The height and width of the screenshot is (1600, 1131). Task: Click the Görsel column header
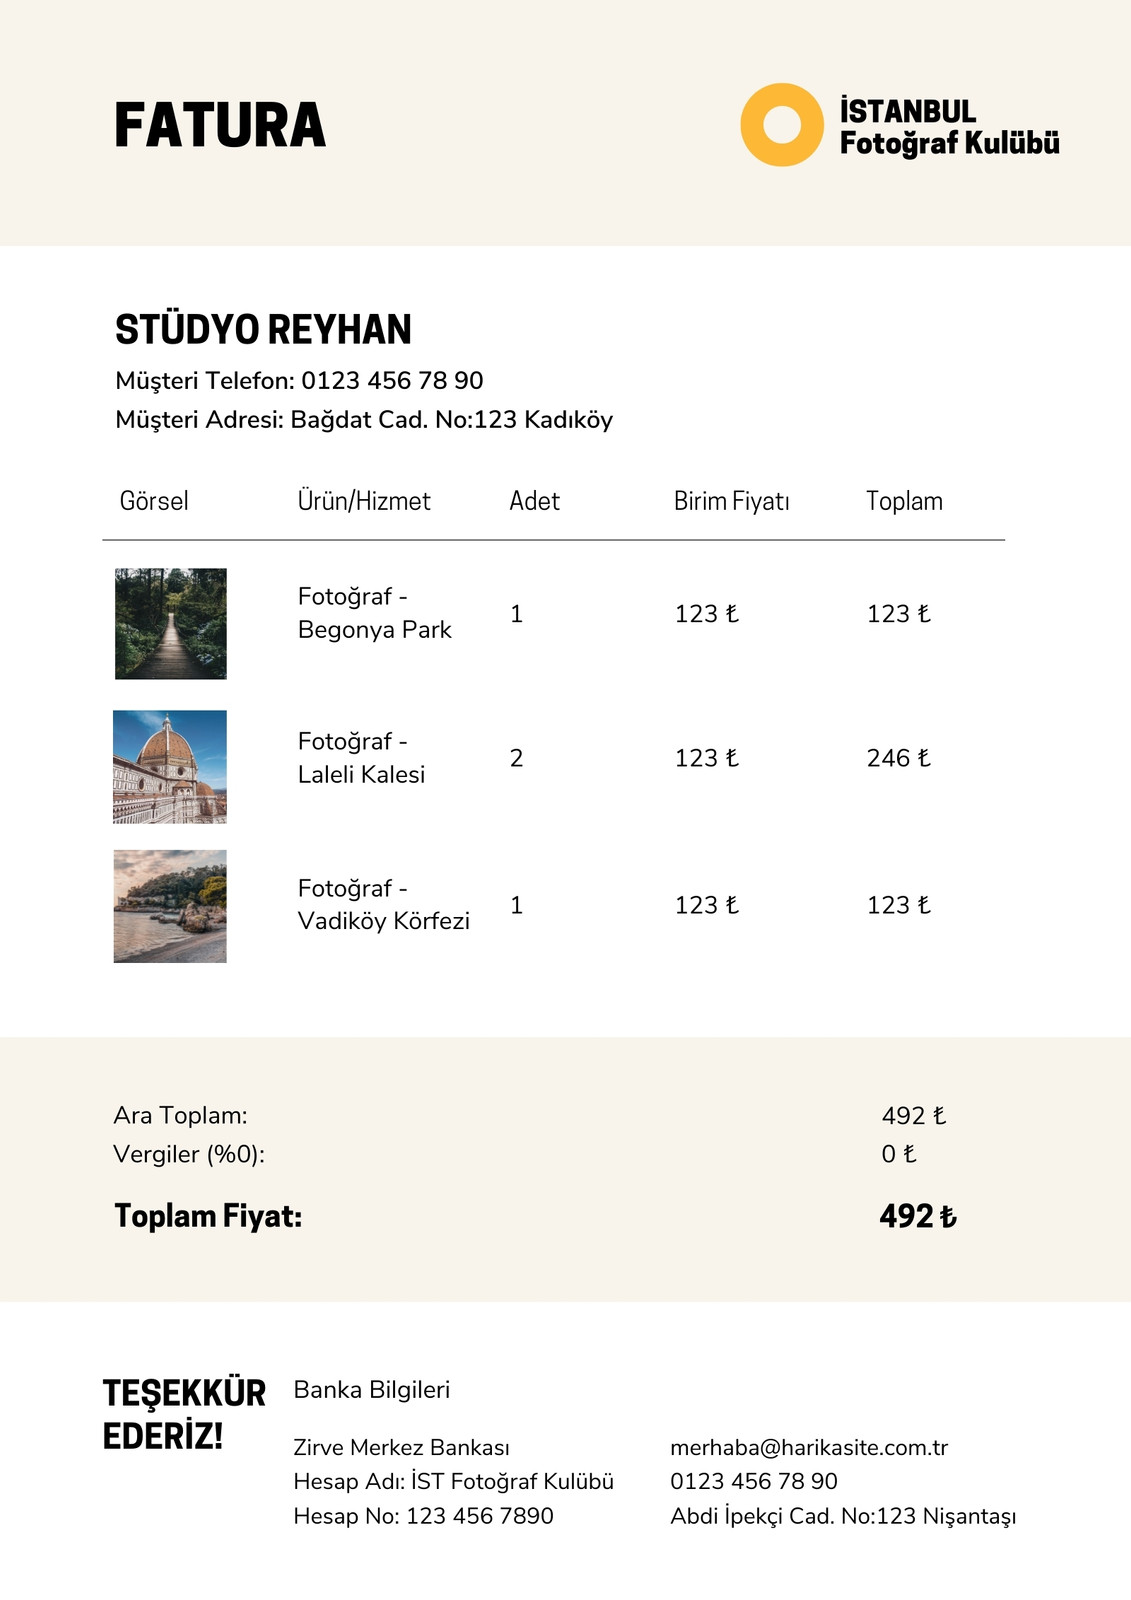point(154,501)
